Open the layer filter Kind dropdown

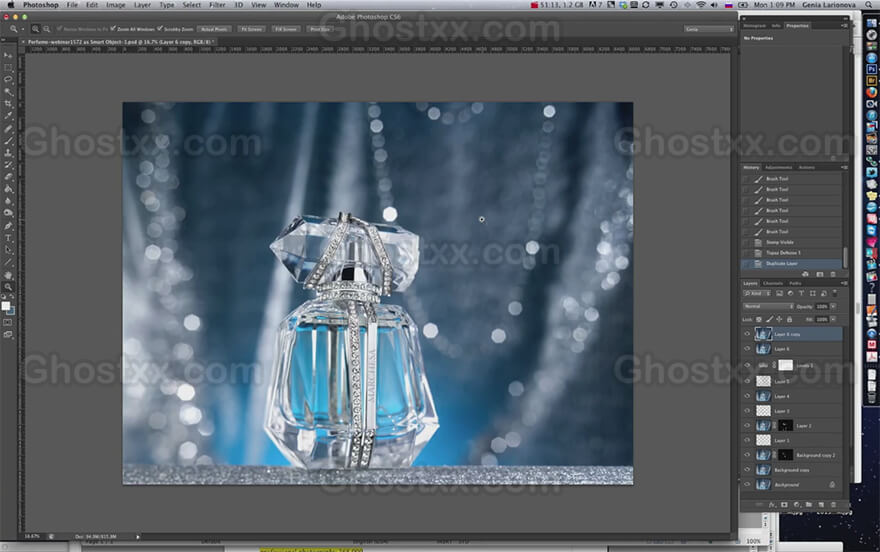(756, 293)
